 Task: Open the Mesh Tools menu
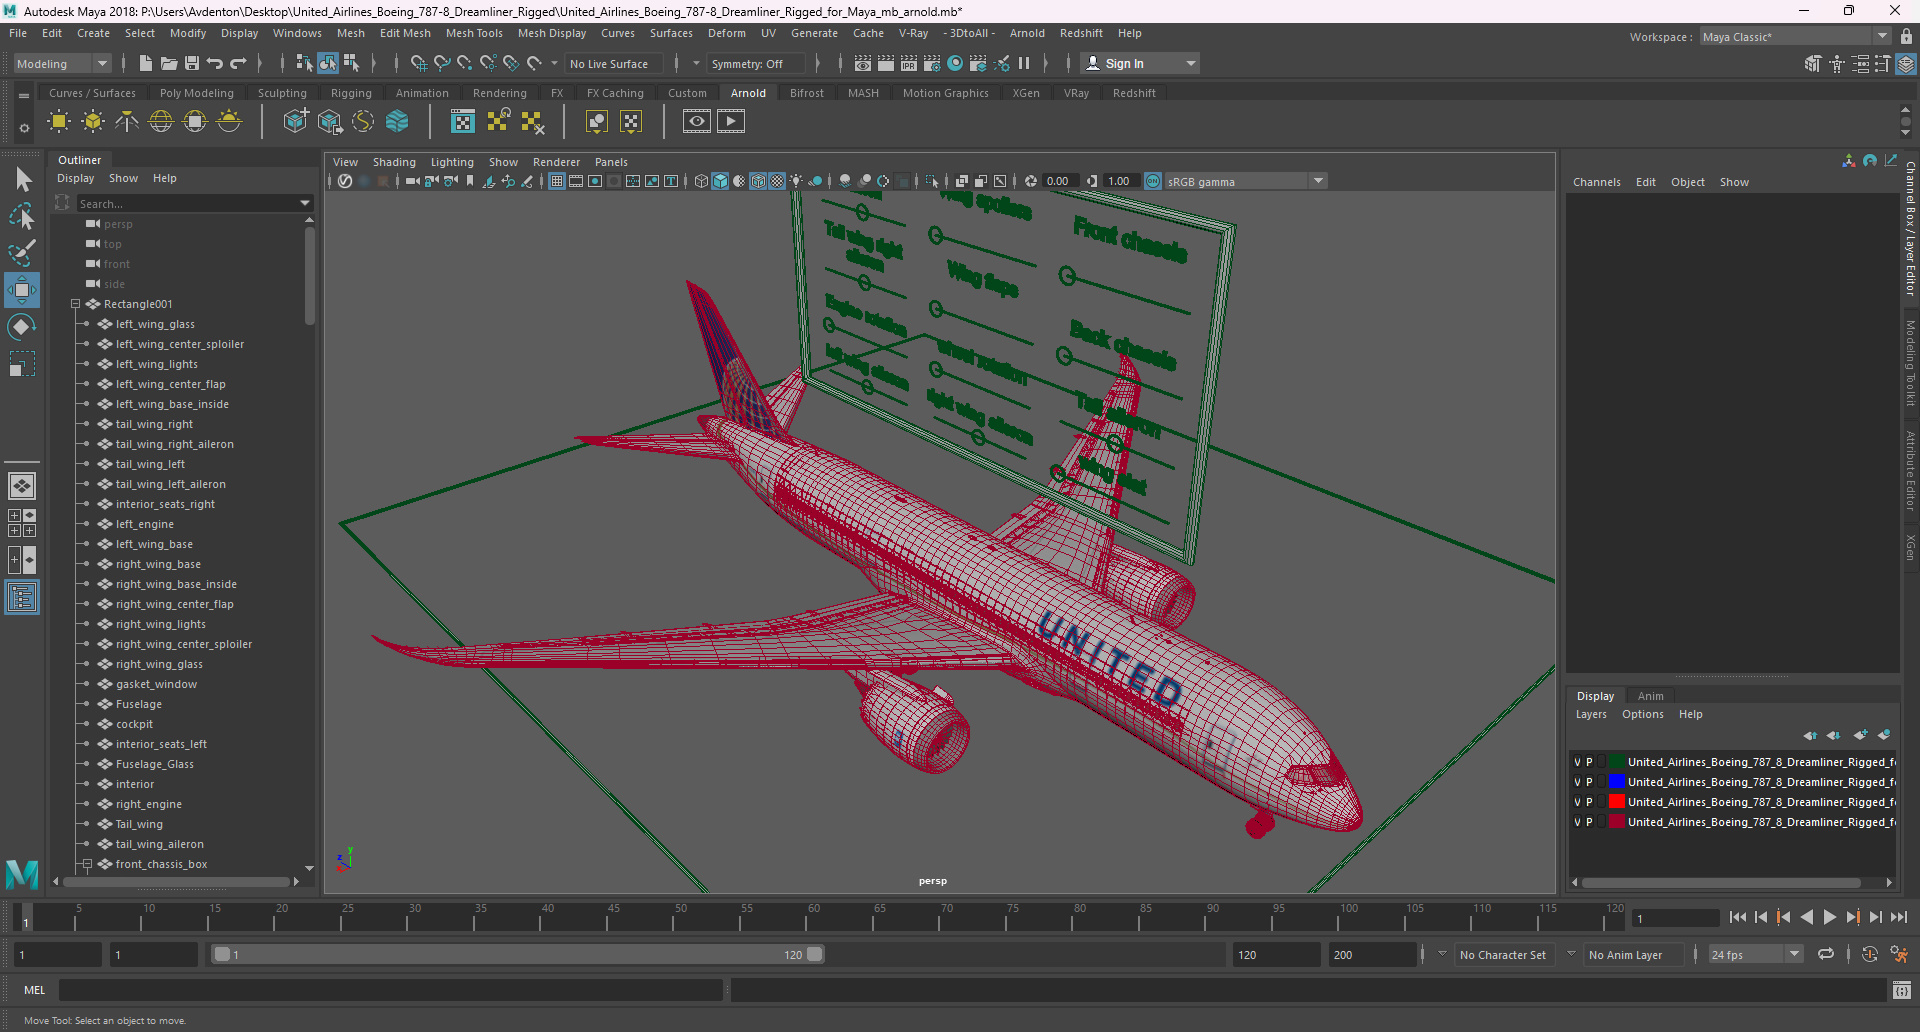click(x=474, y=33)
